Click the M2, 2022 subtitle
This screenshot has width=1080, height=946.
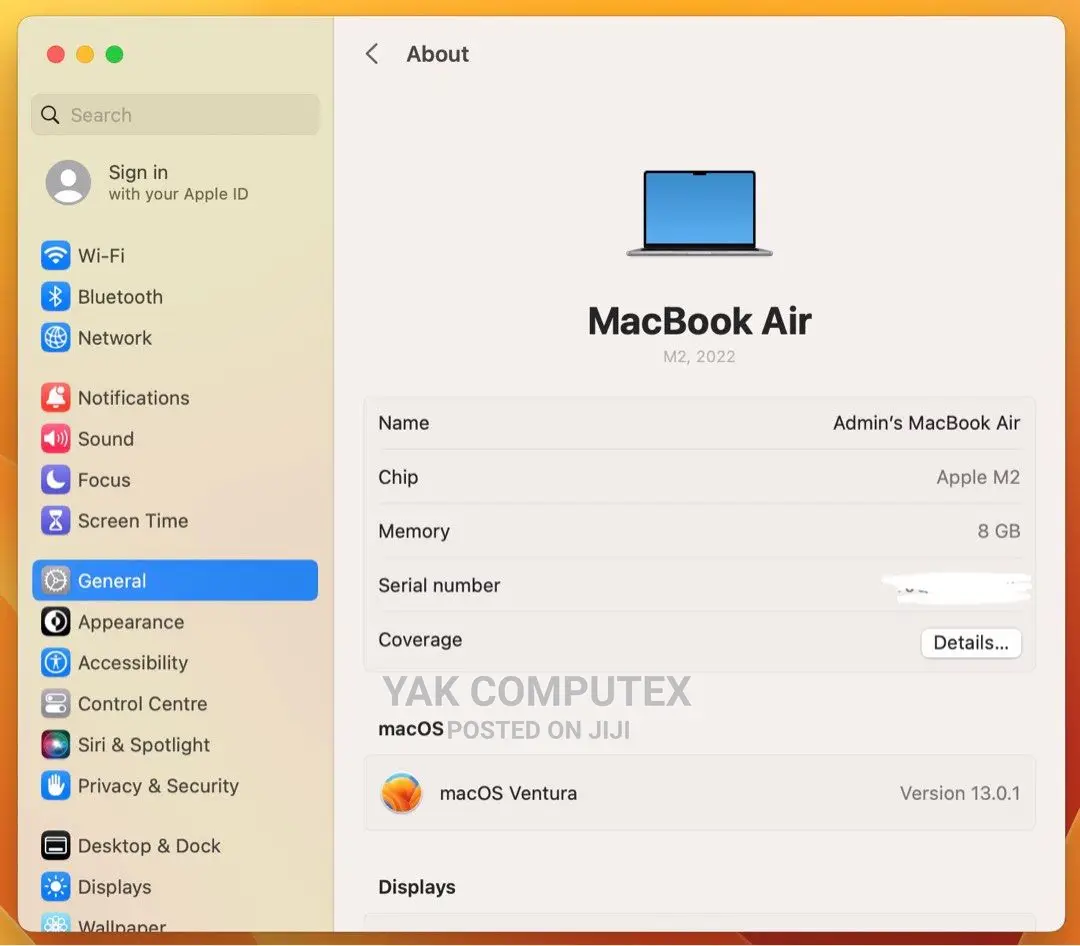click(x=699, y=357)
